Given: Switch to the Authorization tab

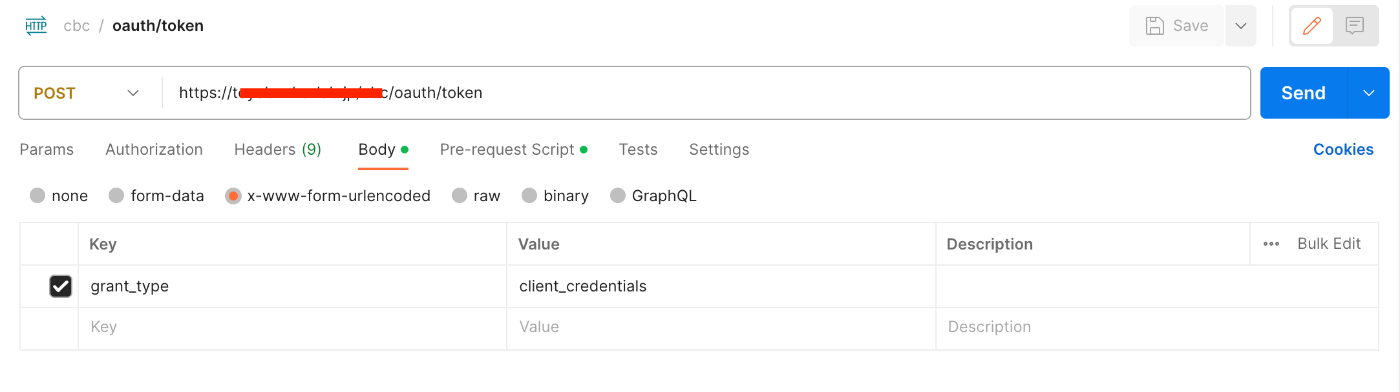Looking at the screenshot, I should [154, 150].
